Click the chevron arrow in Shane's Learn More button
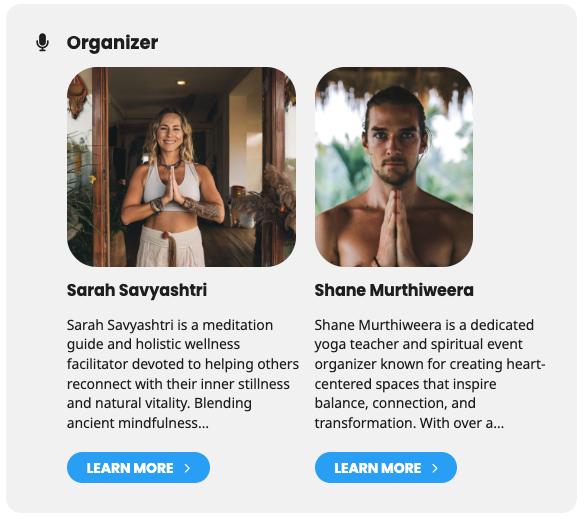Screen dimensions: 584x518 point(435,468)
